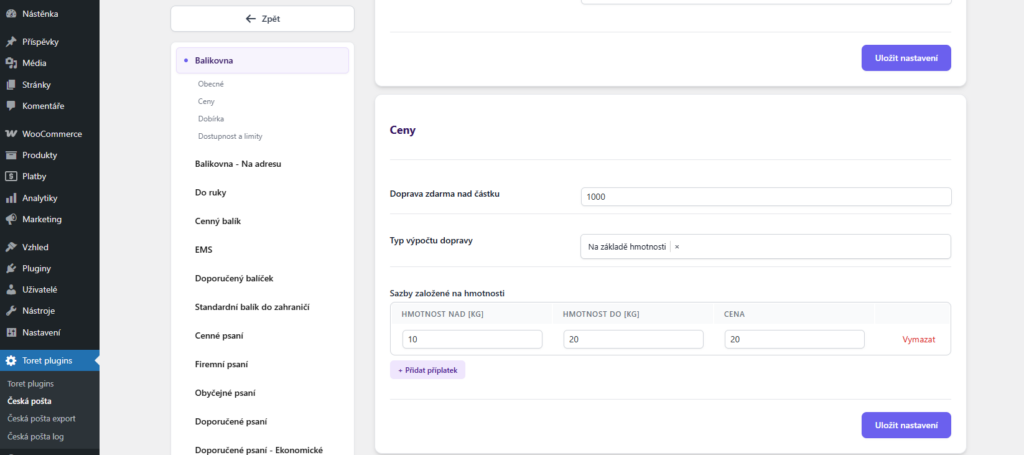Screen dimensions: 1024x455
Task: Go to Dobírka subsection
Action: coord(209,118)
